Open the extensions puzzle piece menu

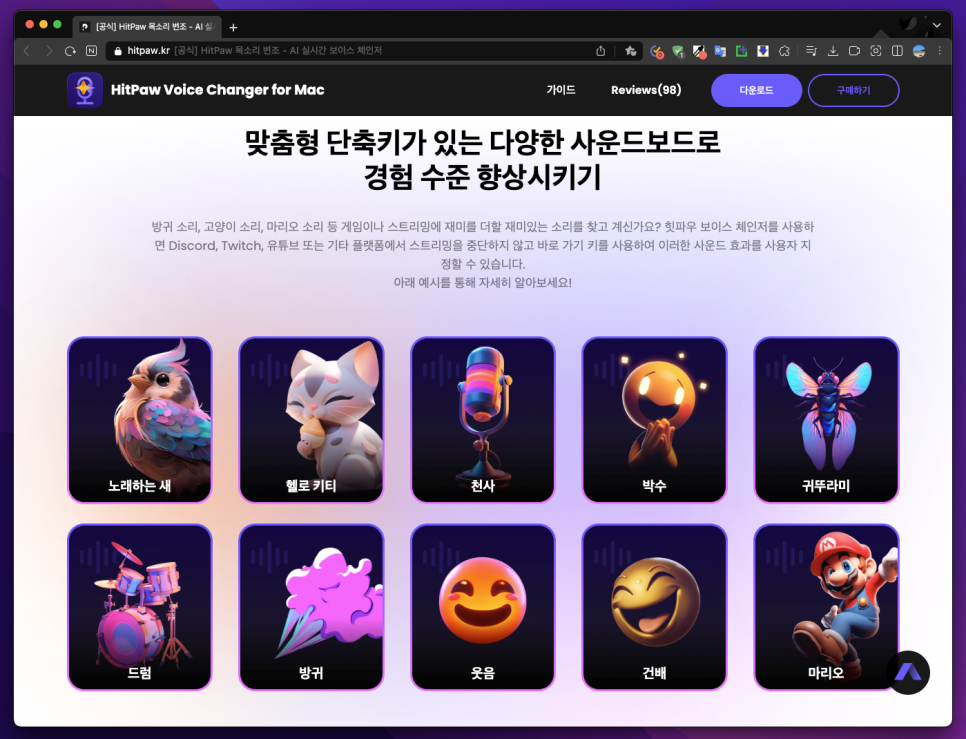[x=784, y=51]
